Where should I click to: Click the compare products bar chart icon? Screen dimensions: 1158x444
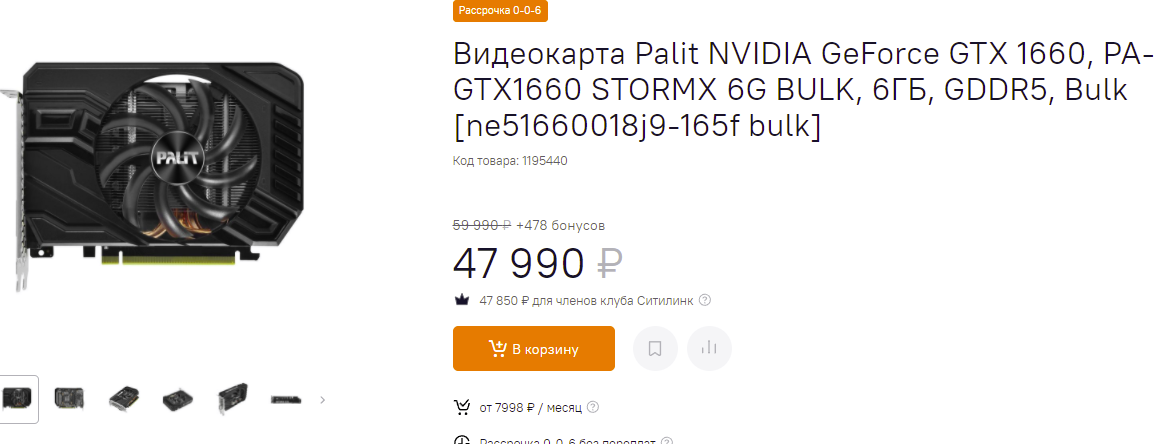[710, 348]
